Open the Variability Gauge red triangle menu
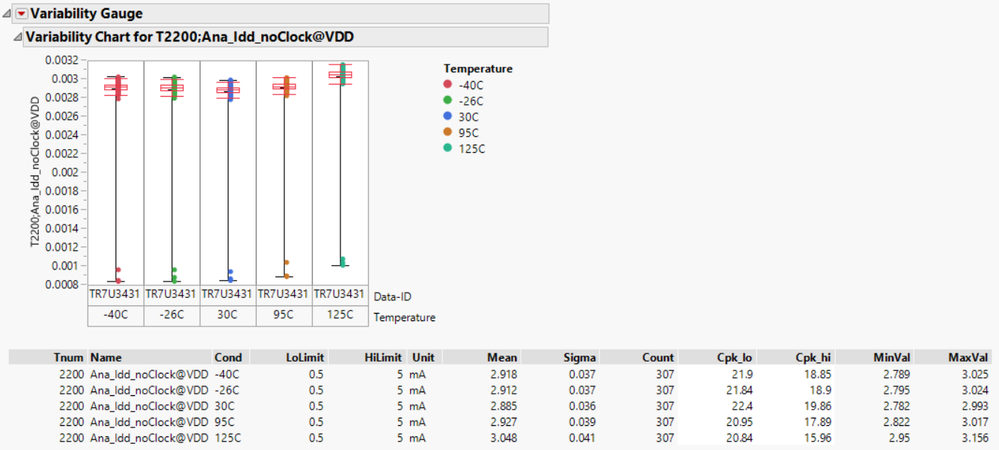The height and width of the screenshot is (450, 999). pos(22,13)
